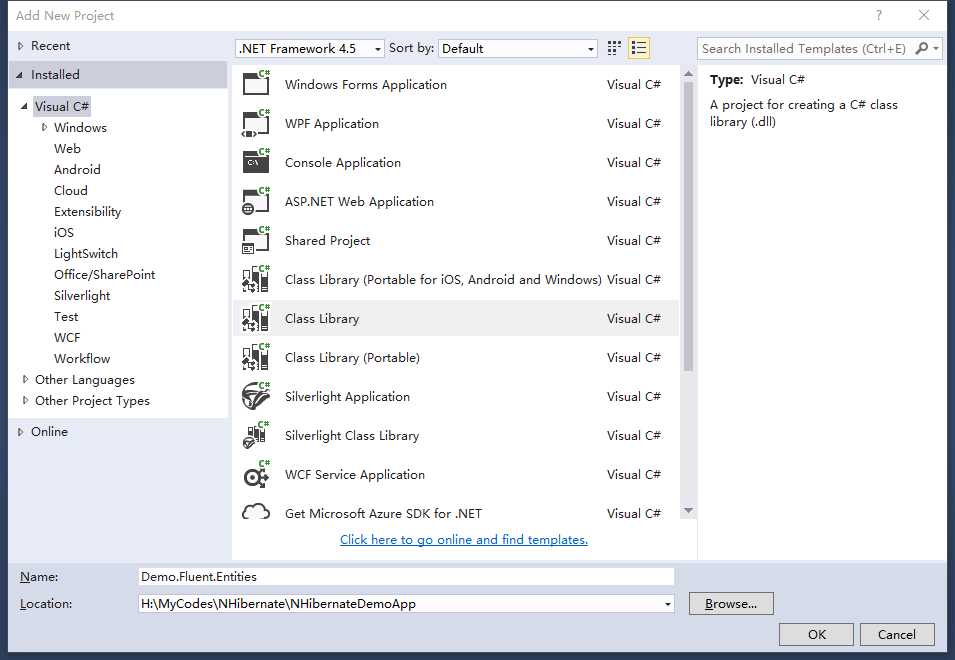Select iOS category
Viewport: 955px width, 660px height.
(x=63, y=233)
